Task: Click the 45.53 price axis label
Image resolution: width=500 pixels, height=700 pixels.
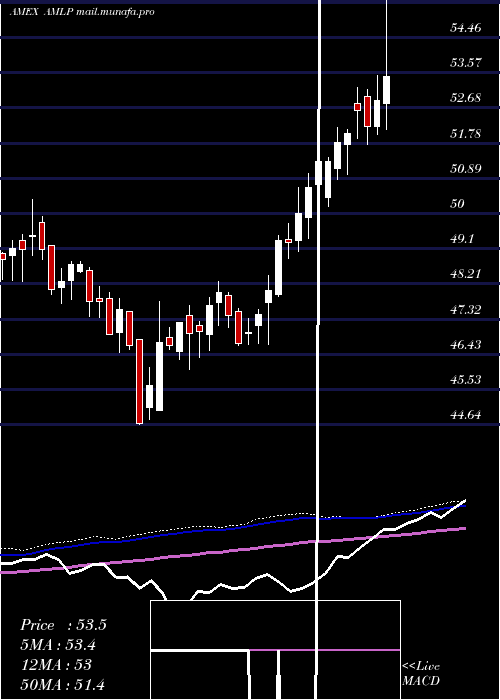Action: (466, 379)
